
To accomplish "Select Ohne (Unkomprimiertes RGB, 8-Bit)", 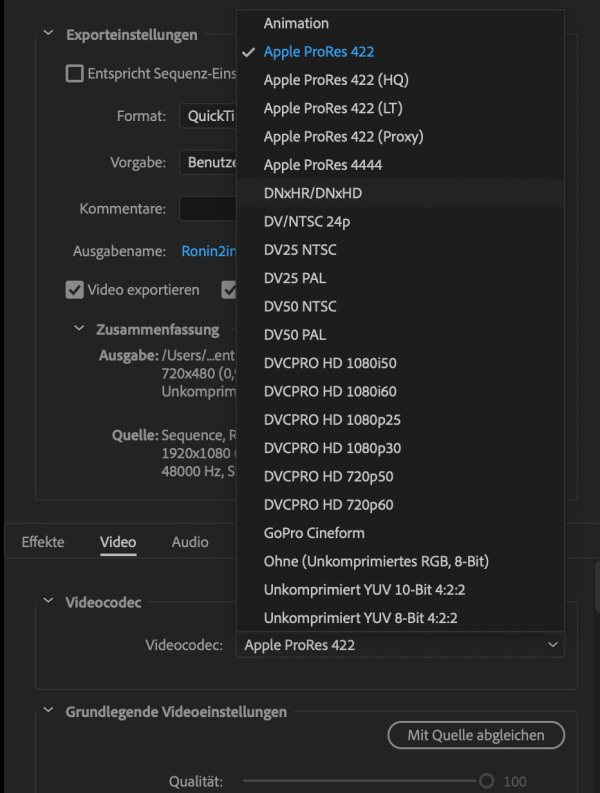I will tap(400, 561).
